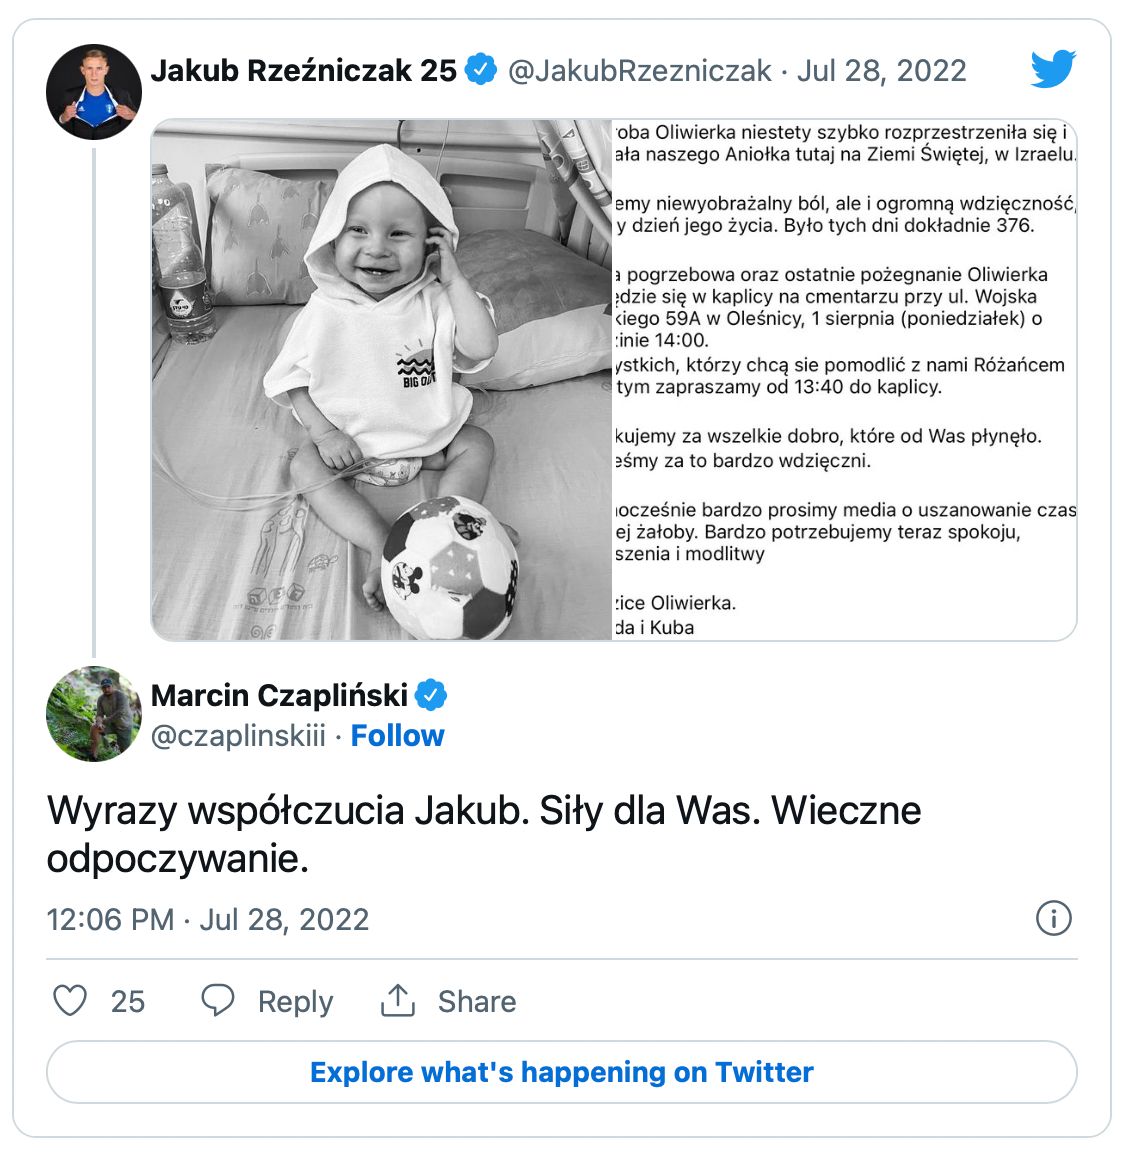Open the @czaplinskiii handle link
This screenshot has width=1126, height=1152.
(x=239, y=736)
